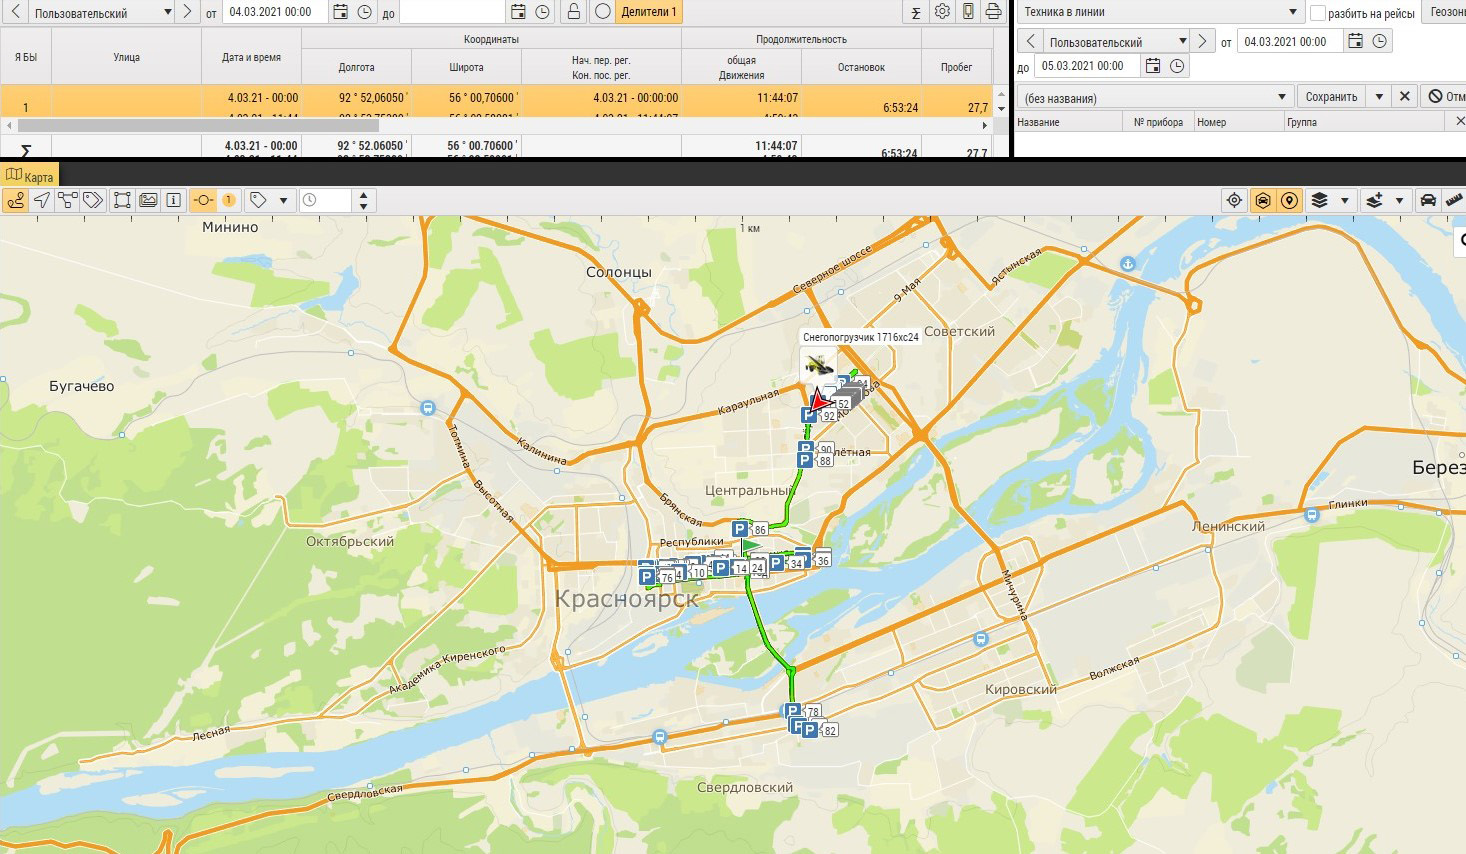
Task: Go to previous period in report panel
Action: pyautogui.click(x=16, y=12)
